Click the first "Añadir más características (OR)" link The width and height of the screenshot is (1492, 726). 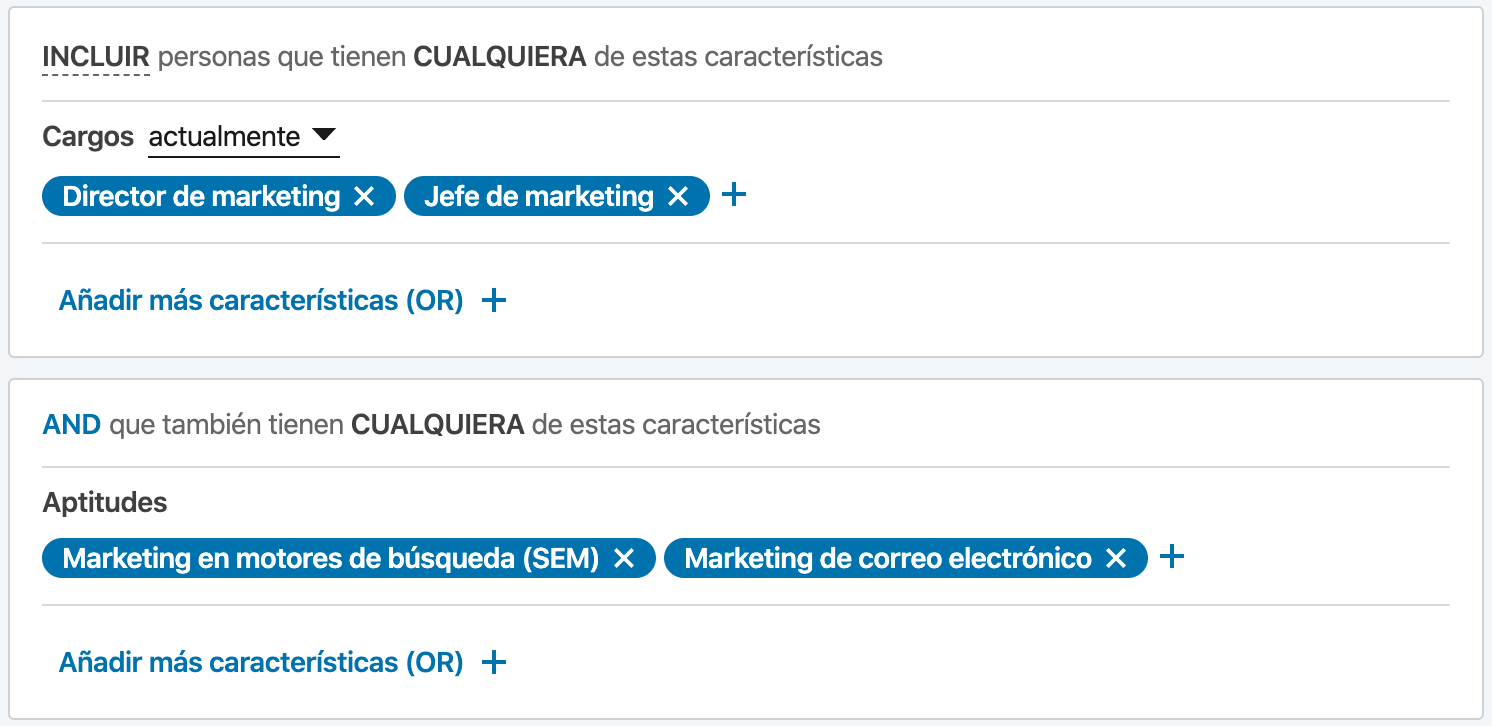pos(260,299)
